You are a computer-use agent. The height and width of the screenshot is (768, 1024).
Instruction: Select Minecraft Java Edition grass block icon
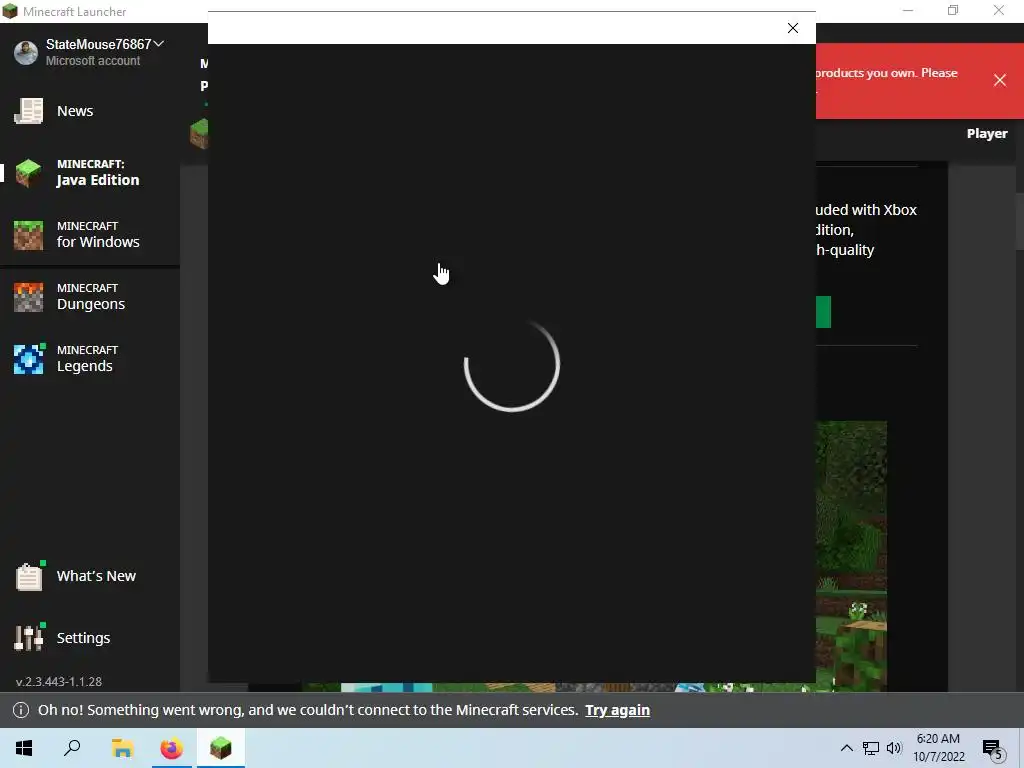click(29, 173)
